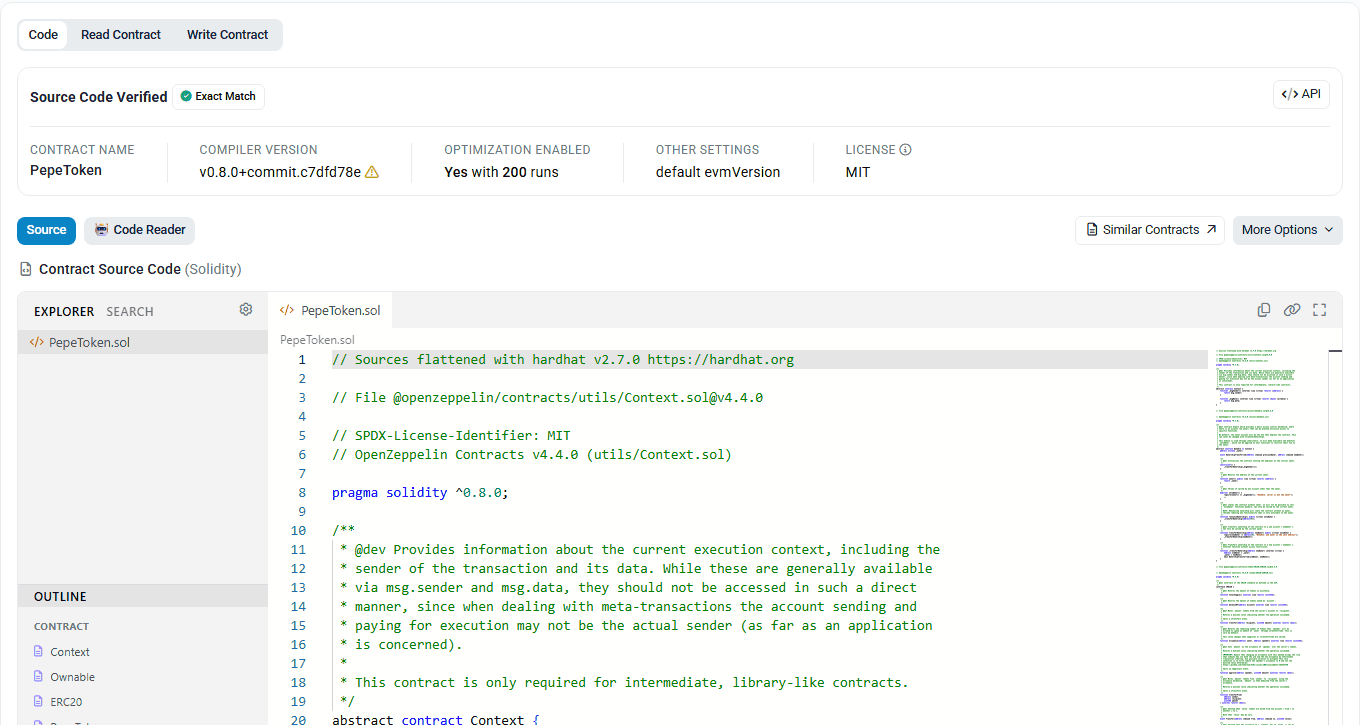
Task: Switch to the SEARCH panel tab
Action: [130, 312]
